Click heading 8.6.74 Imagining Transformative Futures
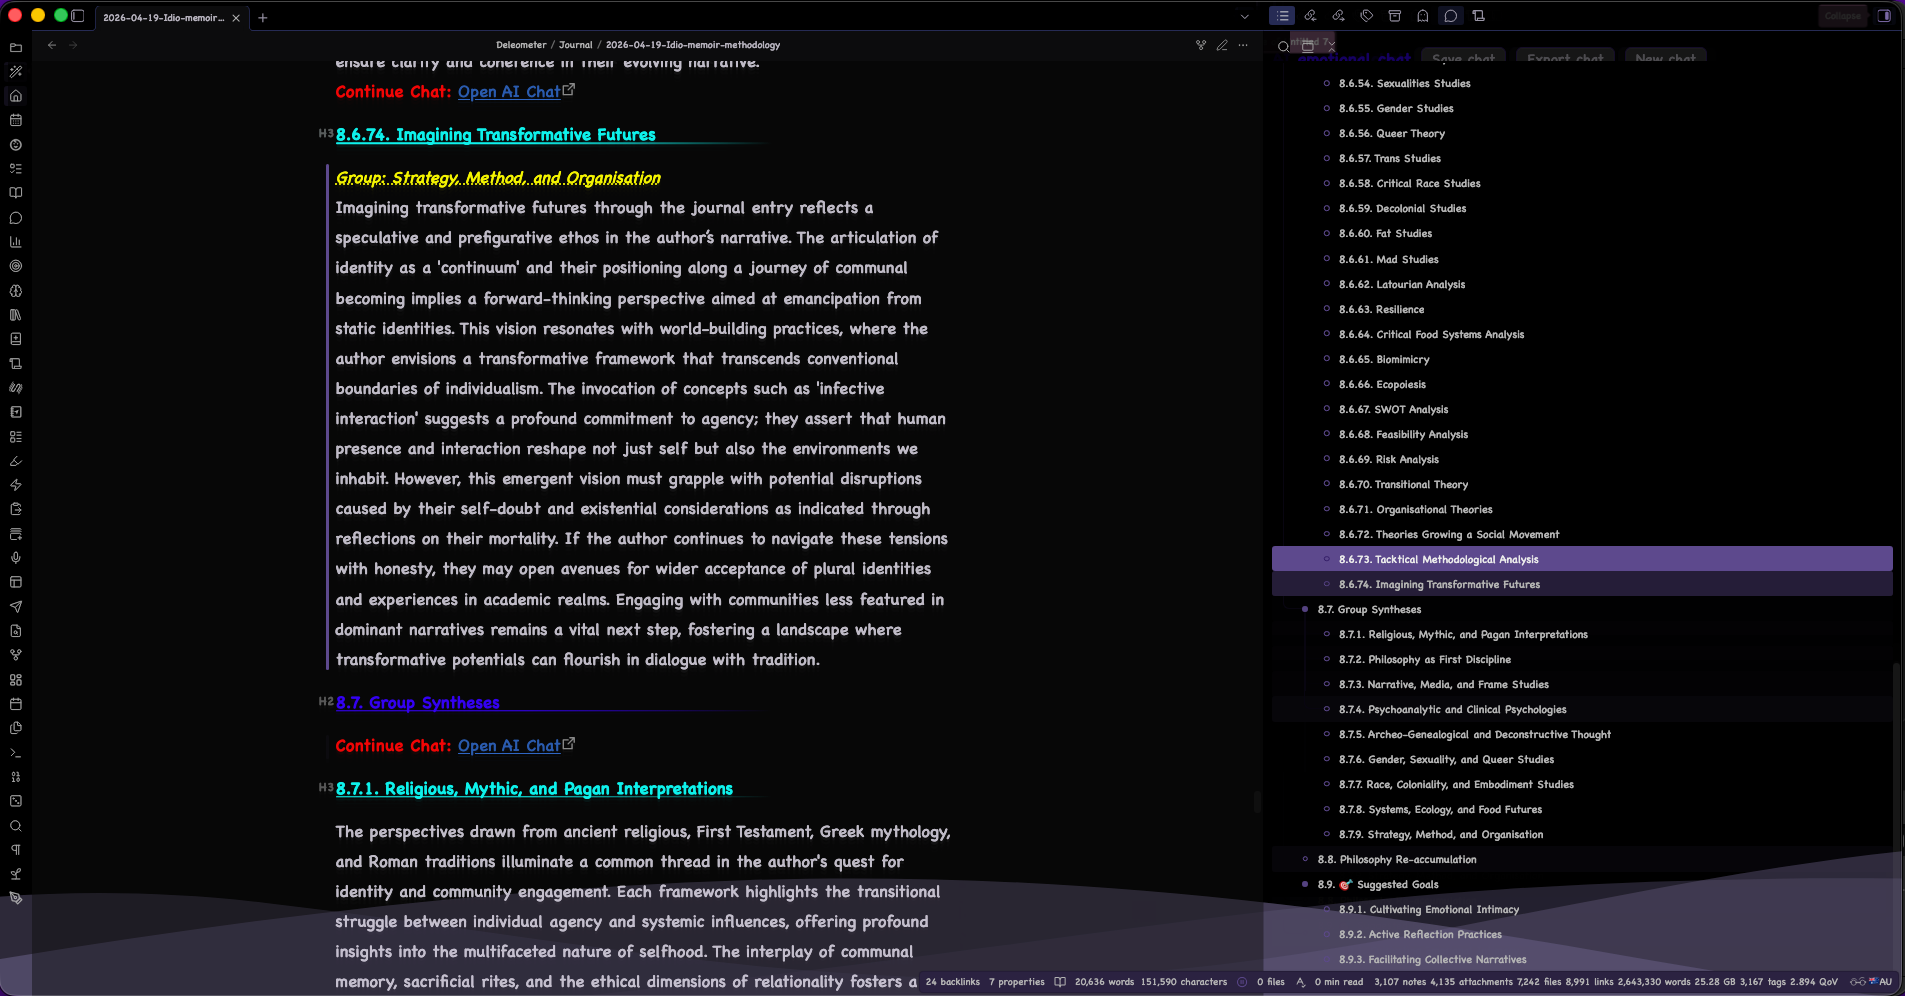 [x=495, y=135]
